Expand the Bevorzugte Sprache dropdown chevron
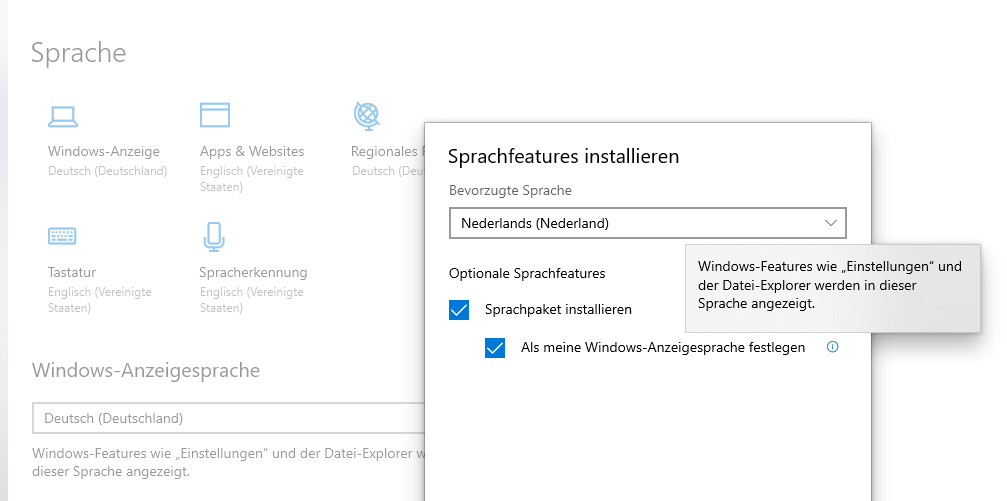The image size is (1007, 501). (x=831, y=223)
